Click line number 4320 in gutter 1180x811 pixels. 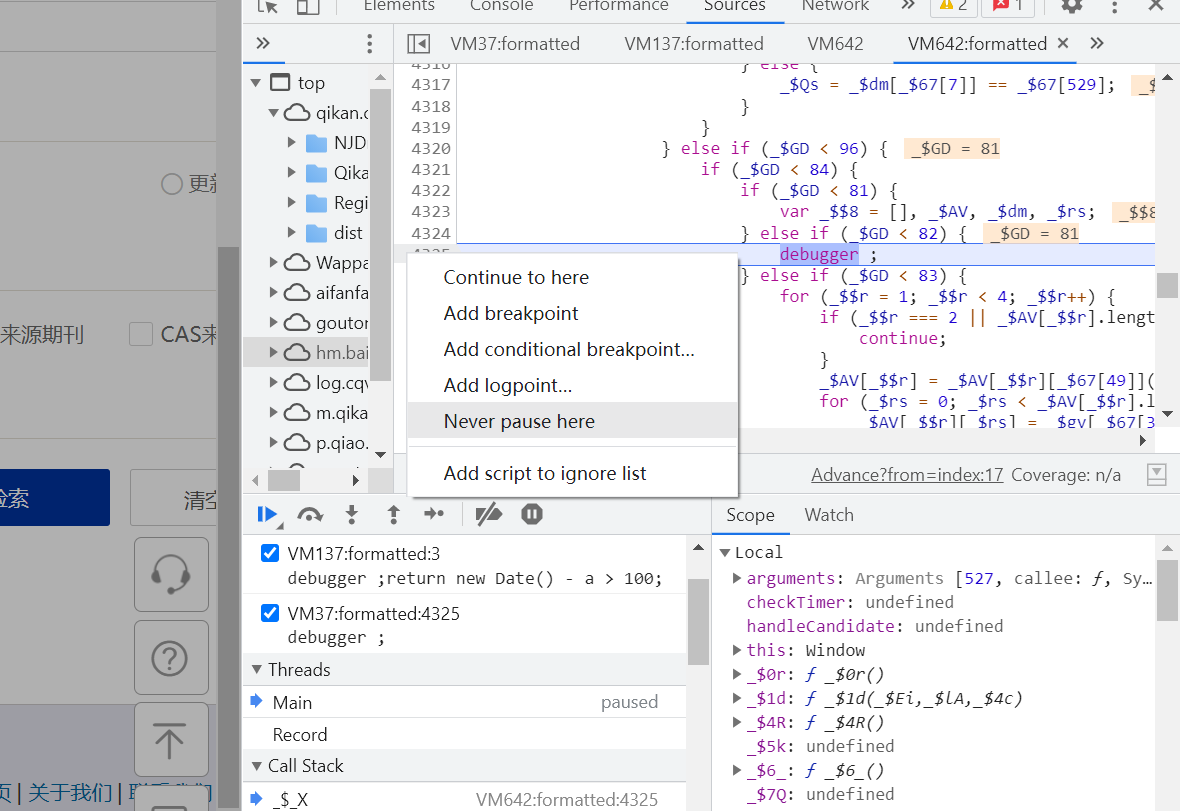point(430,148)
